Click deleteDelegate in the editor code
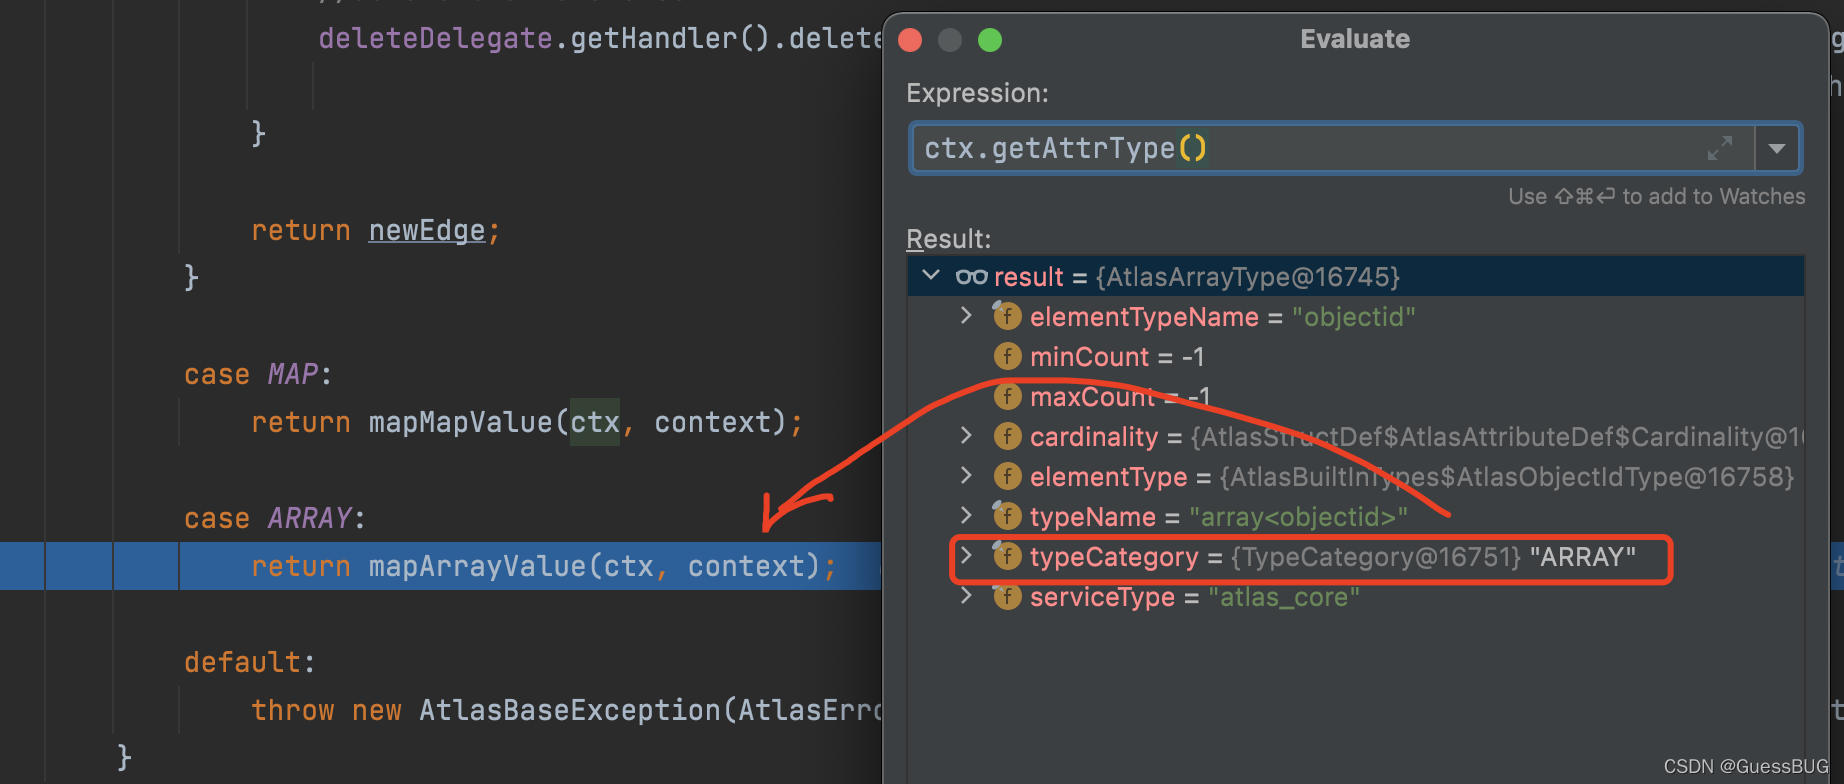This screenshot has height=784, width=1844. 435,39
